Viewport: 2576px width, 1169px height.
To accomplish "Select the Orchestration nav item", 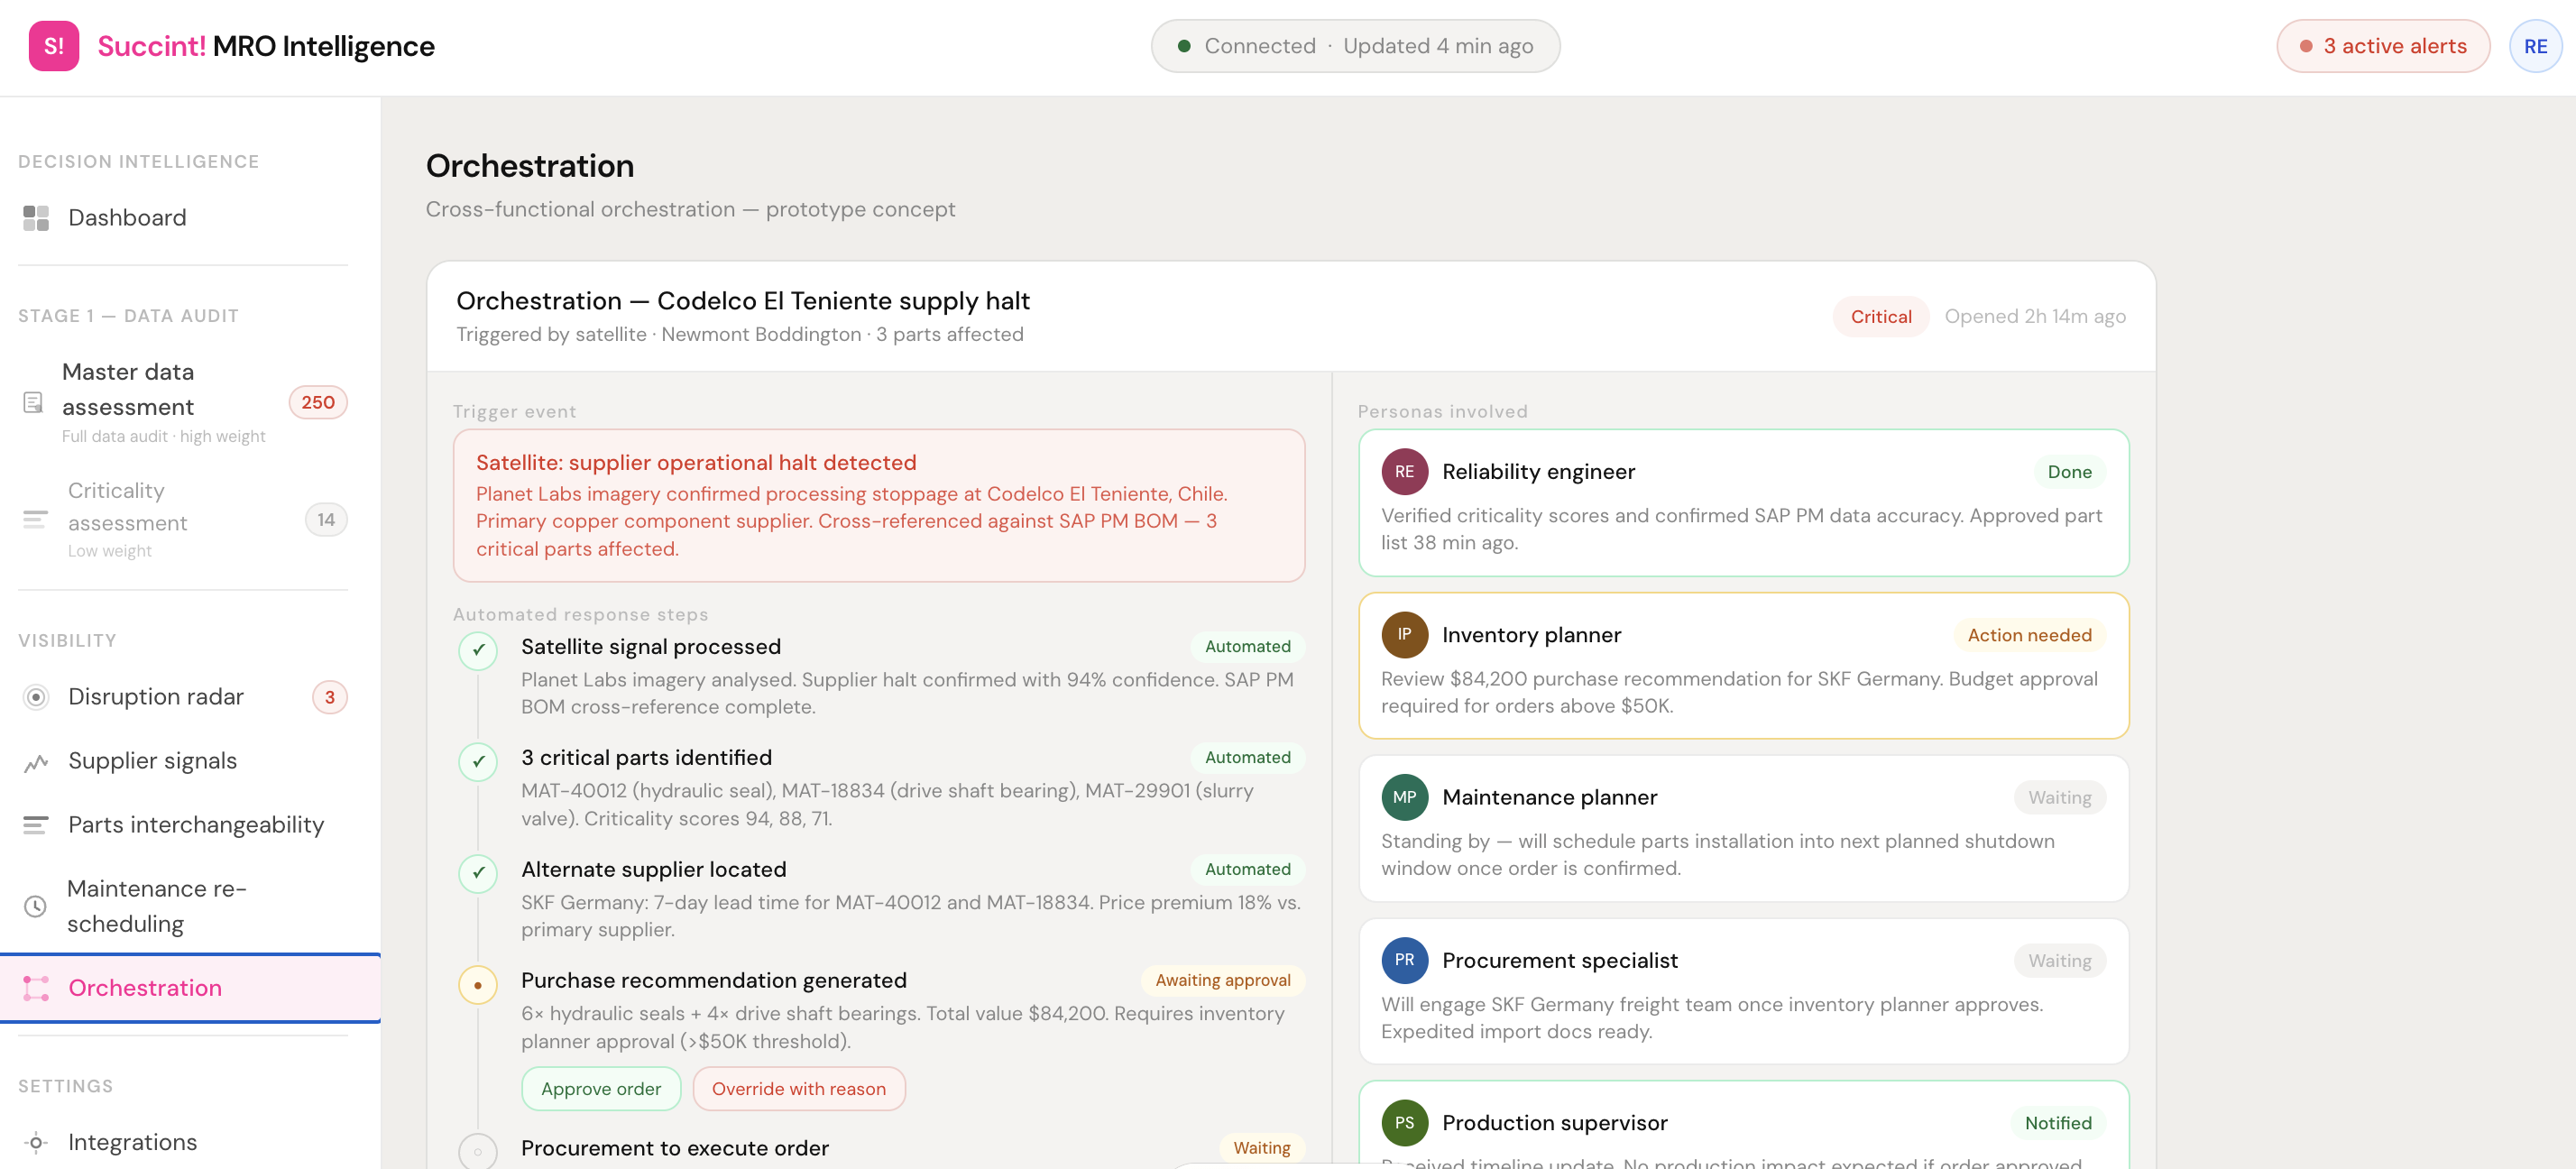I will pyautogui.click(x=190, y=988).
